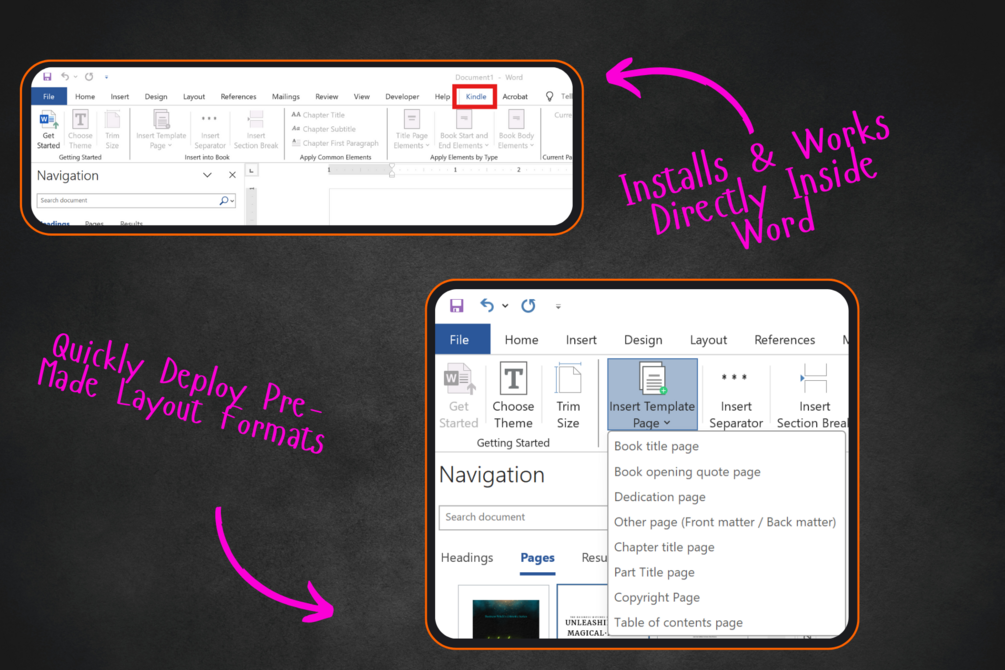Apply the Chapter Title style
The image size is (1005, 670).
tap(318, 115)
